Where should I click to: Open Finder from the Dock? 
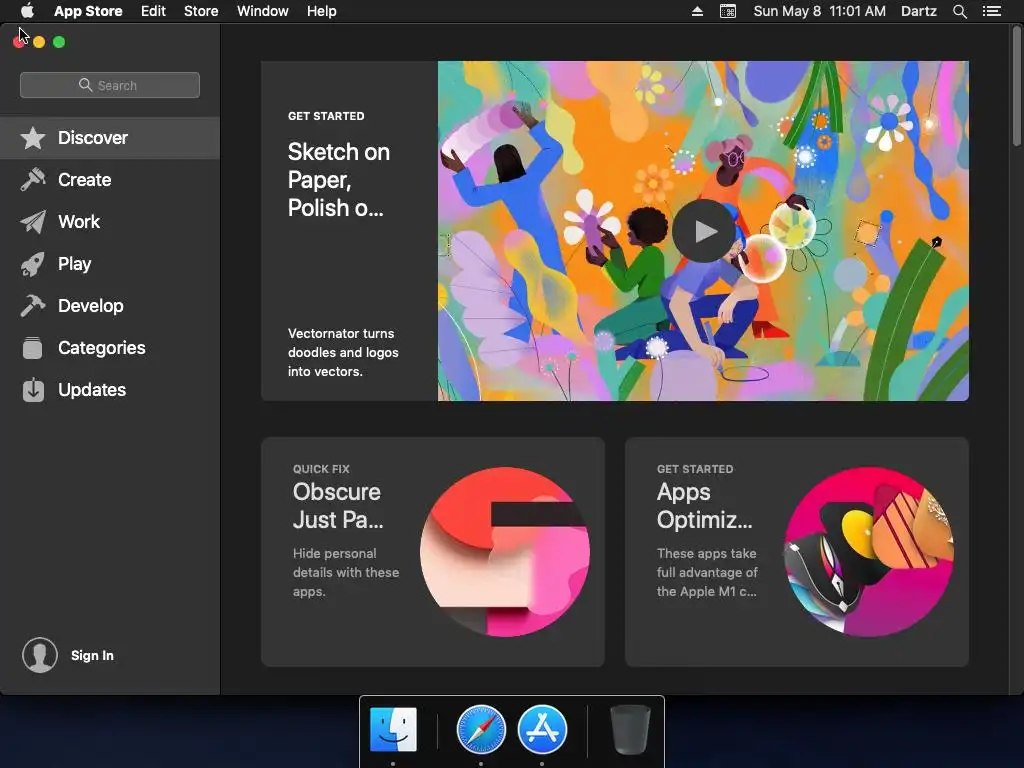[x=393, y=729]
